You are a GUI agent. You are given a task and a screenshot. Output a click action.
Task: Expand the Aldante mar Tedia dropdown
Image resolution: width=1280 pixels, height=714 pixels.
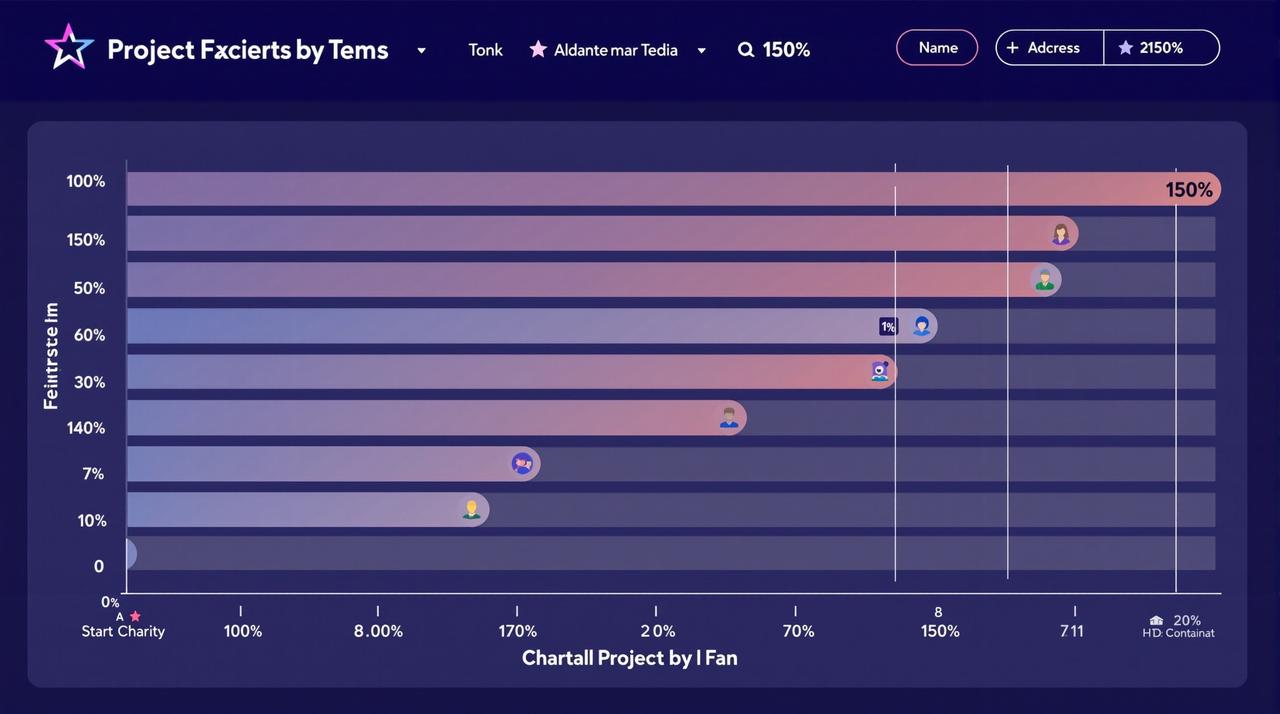point(701,51)
